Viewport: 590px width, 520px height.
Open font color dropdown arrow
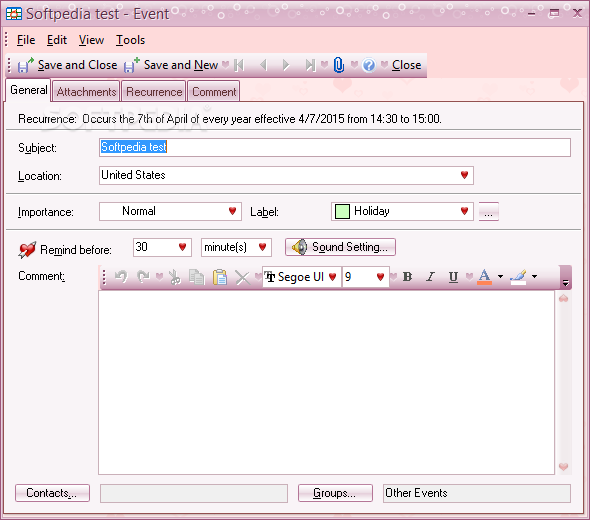pyautogui.click(x=500, y=277)
